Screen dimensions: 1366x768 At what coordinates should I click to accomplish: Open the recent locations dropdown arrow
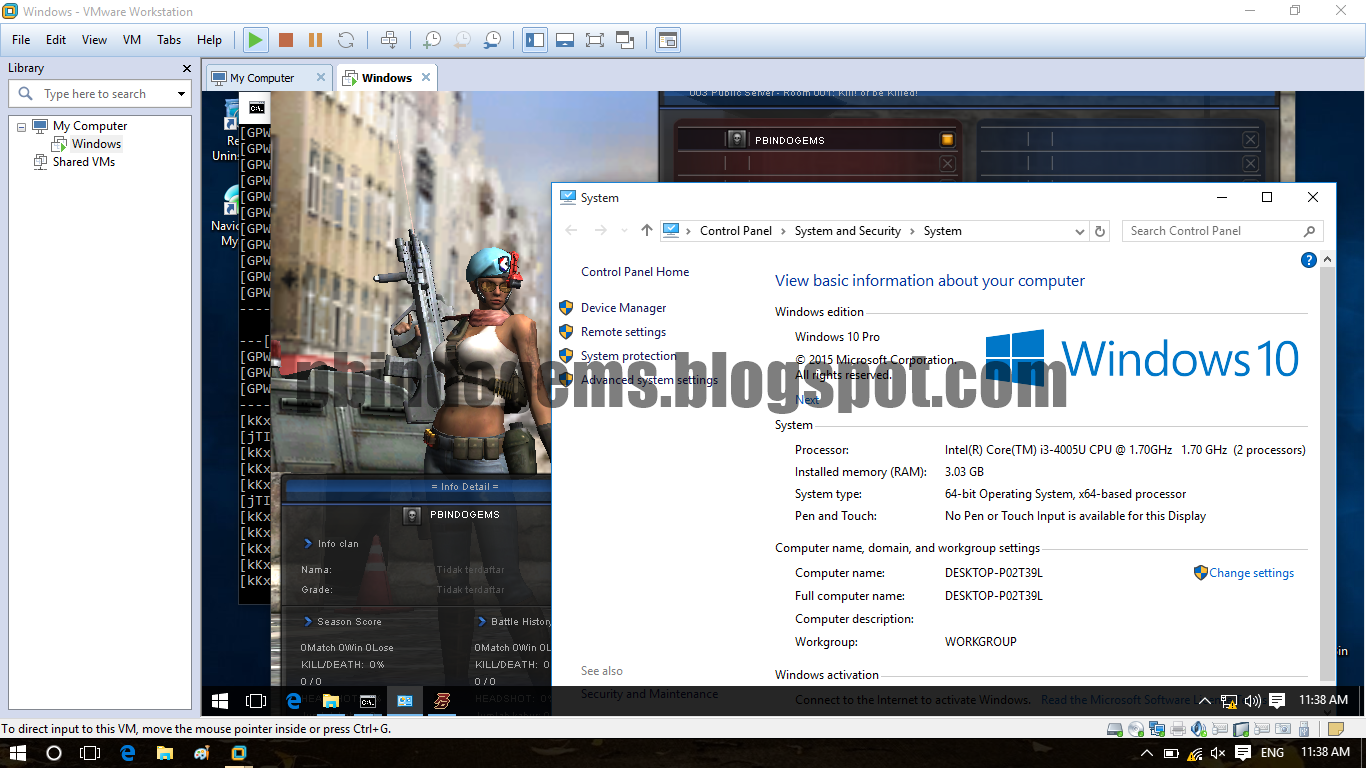pos(625,231)
